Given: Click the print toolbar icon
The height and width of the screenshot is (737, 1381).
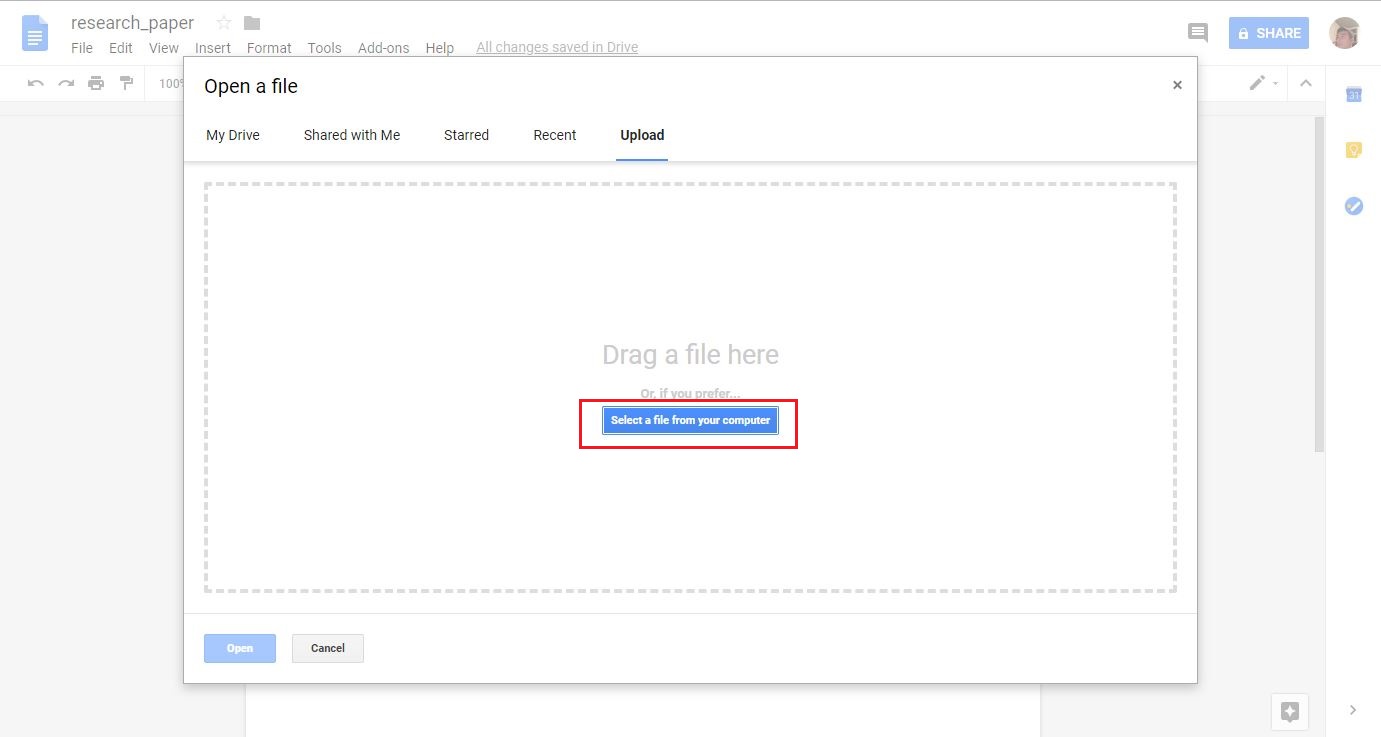Looking at the screenshot, I should tap(96, 83).
